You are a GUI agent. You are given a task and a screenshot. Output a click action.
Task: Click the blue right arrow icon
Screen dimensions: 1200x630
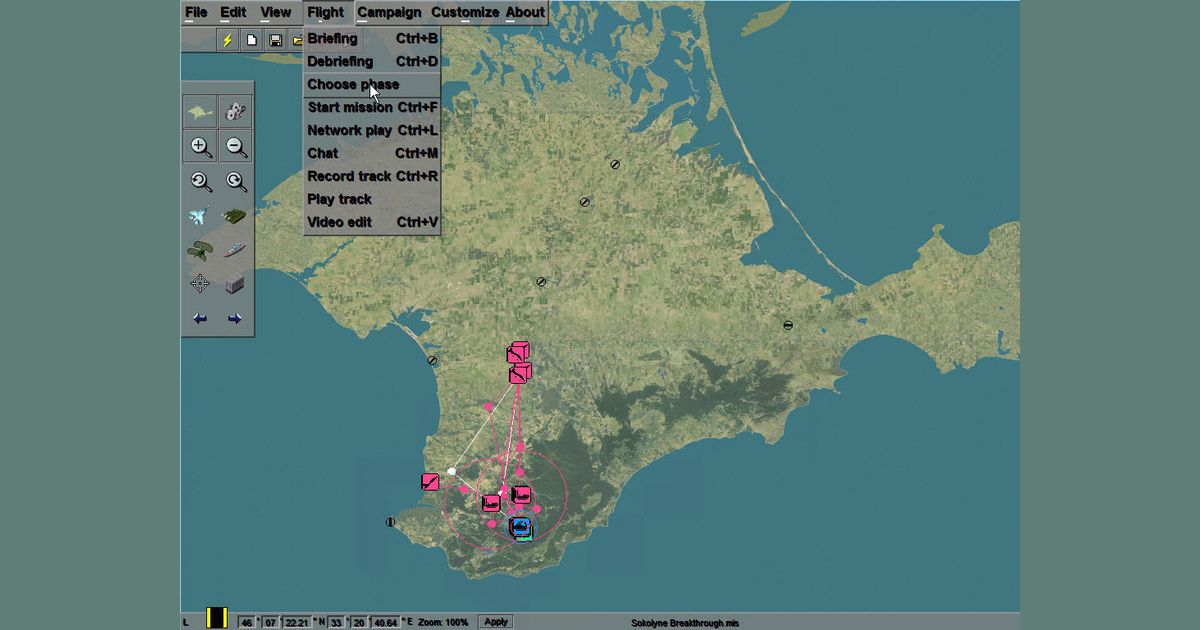(235, 319)
